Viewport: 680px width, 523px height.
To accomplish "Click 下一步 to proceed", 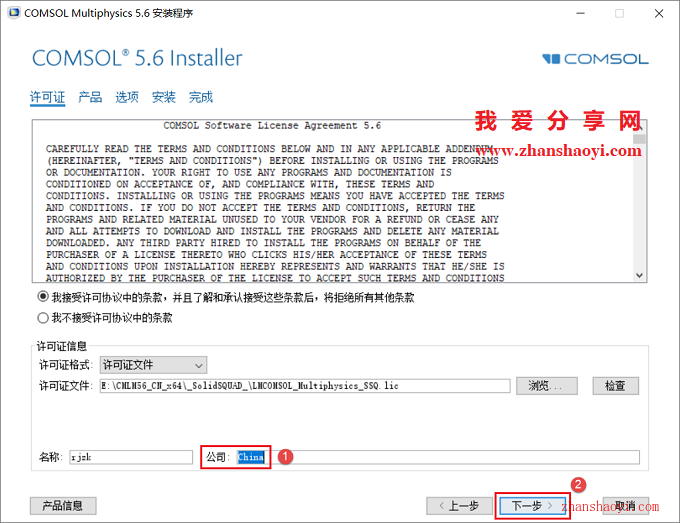I will click(x=533, y=506).
